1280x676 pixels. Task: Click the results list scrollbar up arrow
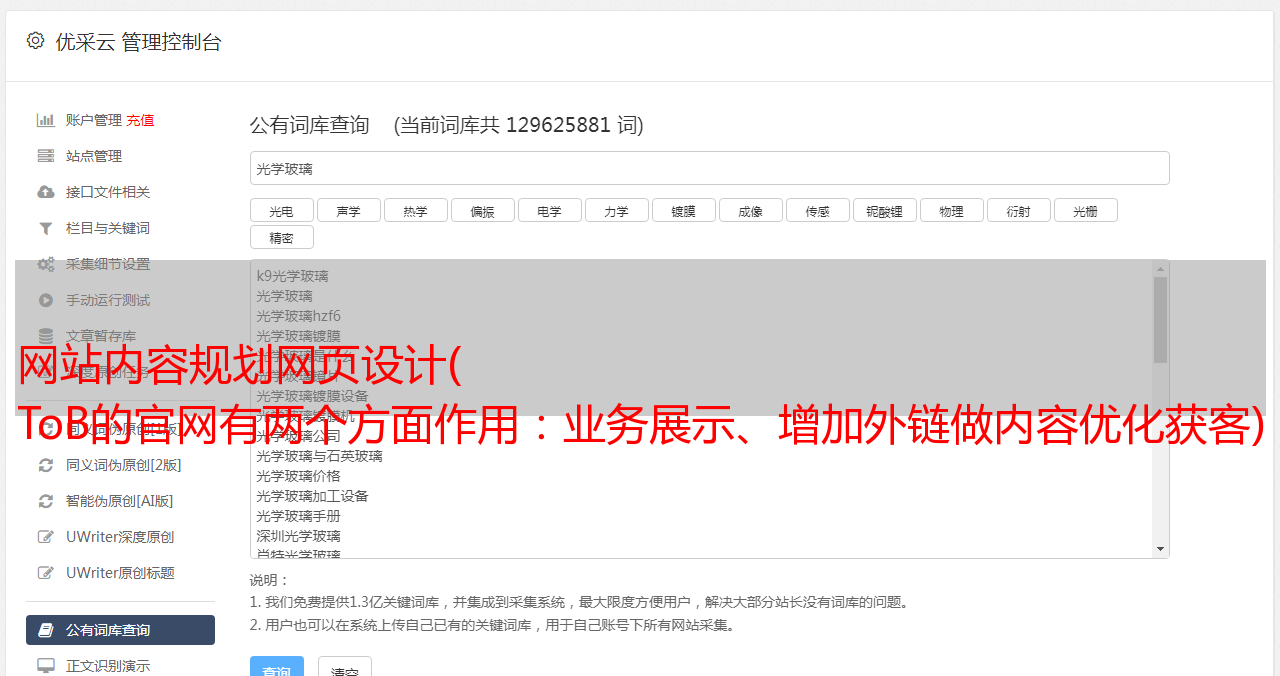coord(1160,269)
